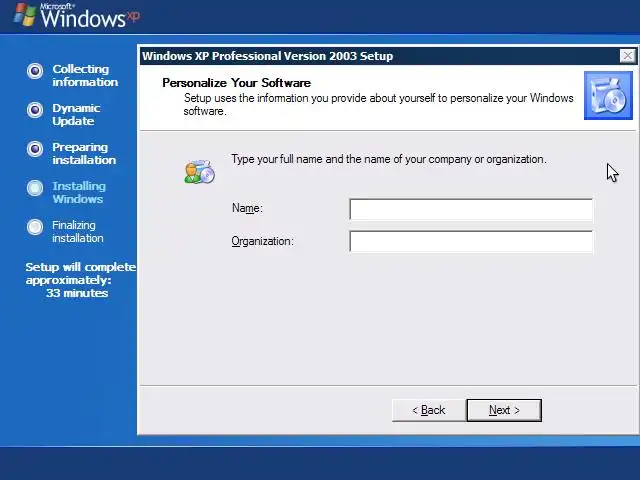The height and width of the screenshot is (480, 640).
Task: Click the 'Installing Windows' step text
Action: click(x=79, y=193)
